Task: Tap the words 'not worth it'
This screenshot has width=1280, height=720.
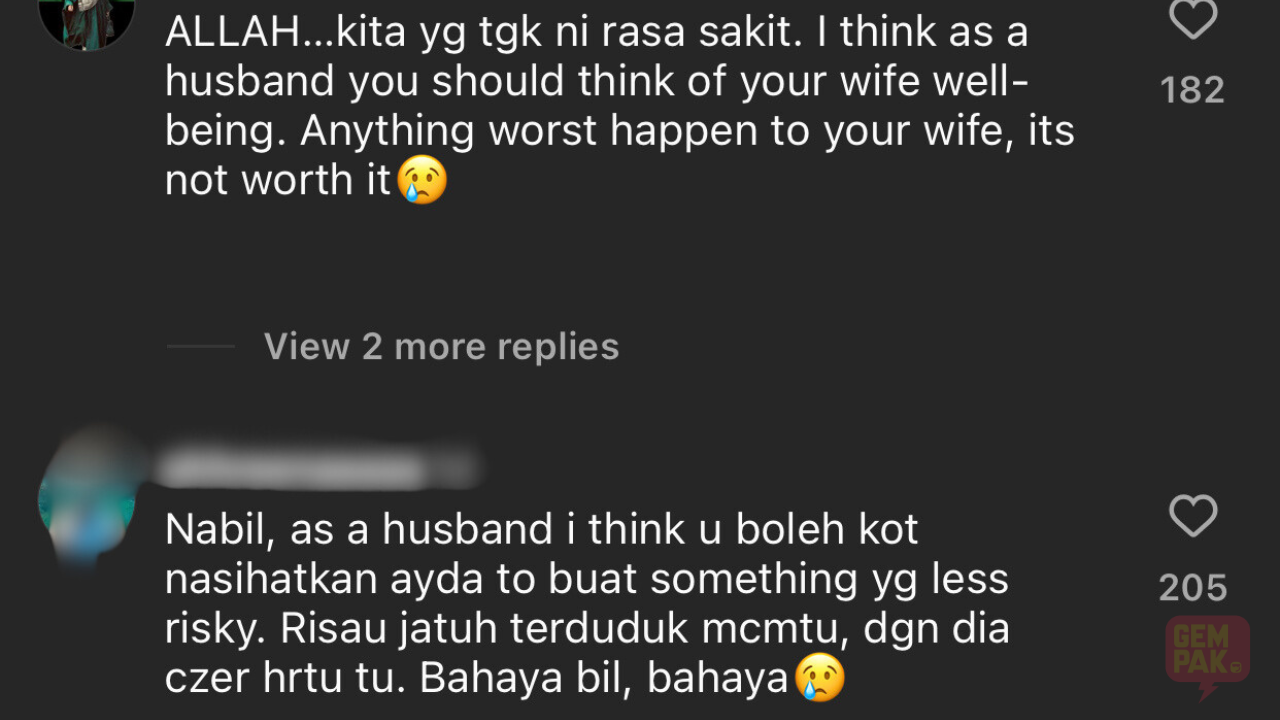Action: pyautogui.click(x=278, y=181)
